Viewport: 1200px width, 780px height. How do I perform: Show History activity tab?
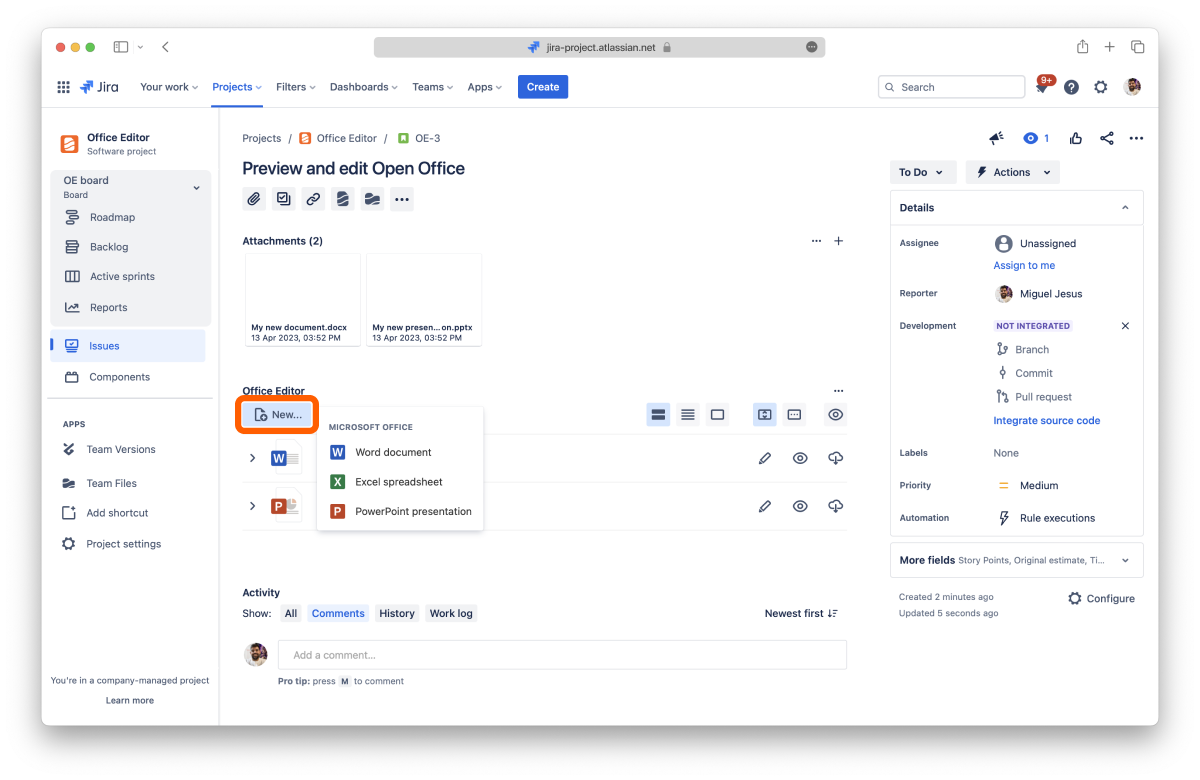(x=397, y=613)
